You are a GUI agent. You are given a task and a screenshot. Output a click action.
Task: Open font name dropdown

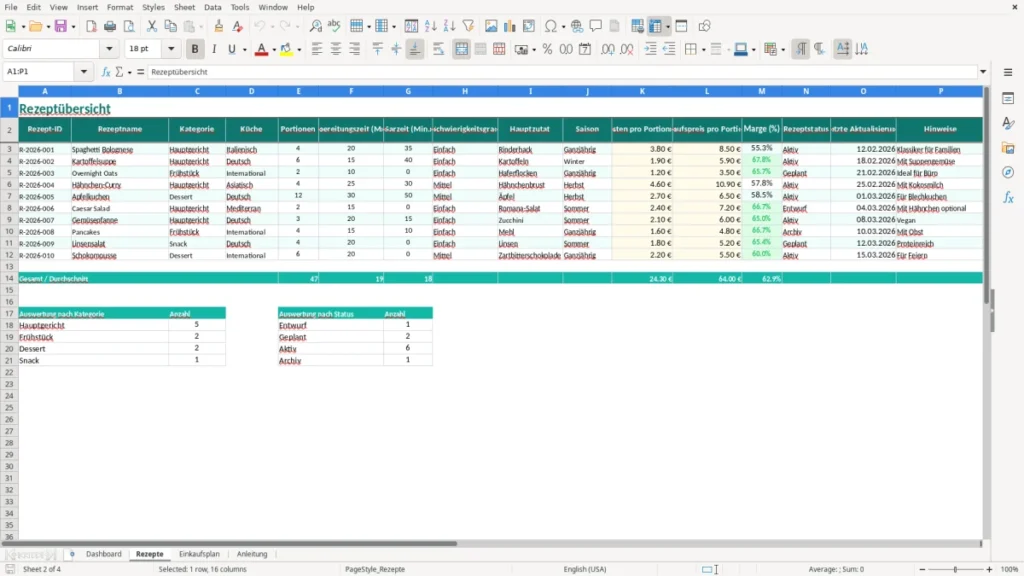point(109,48)
